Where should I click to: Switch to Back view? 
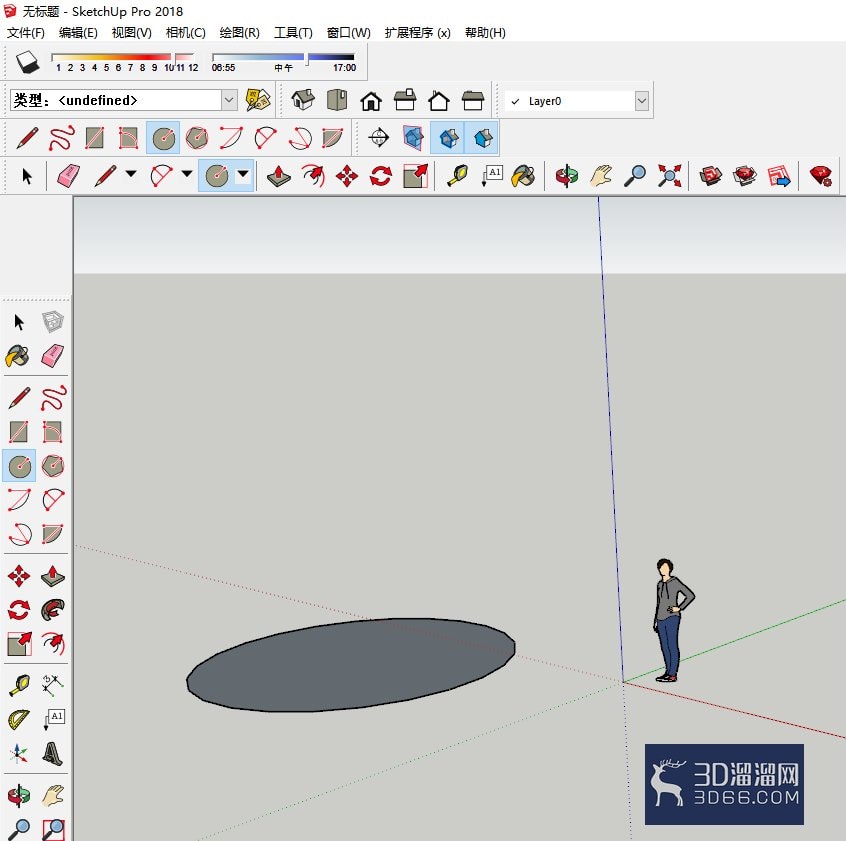(439, 100)
